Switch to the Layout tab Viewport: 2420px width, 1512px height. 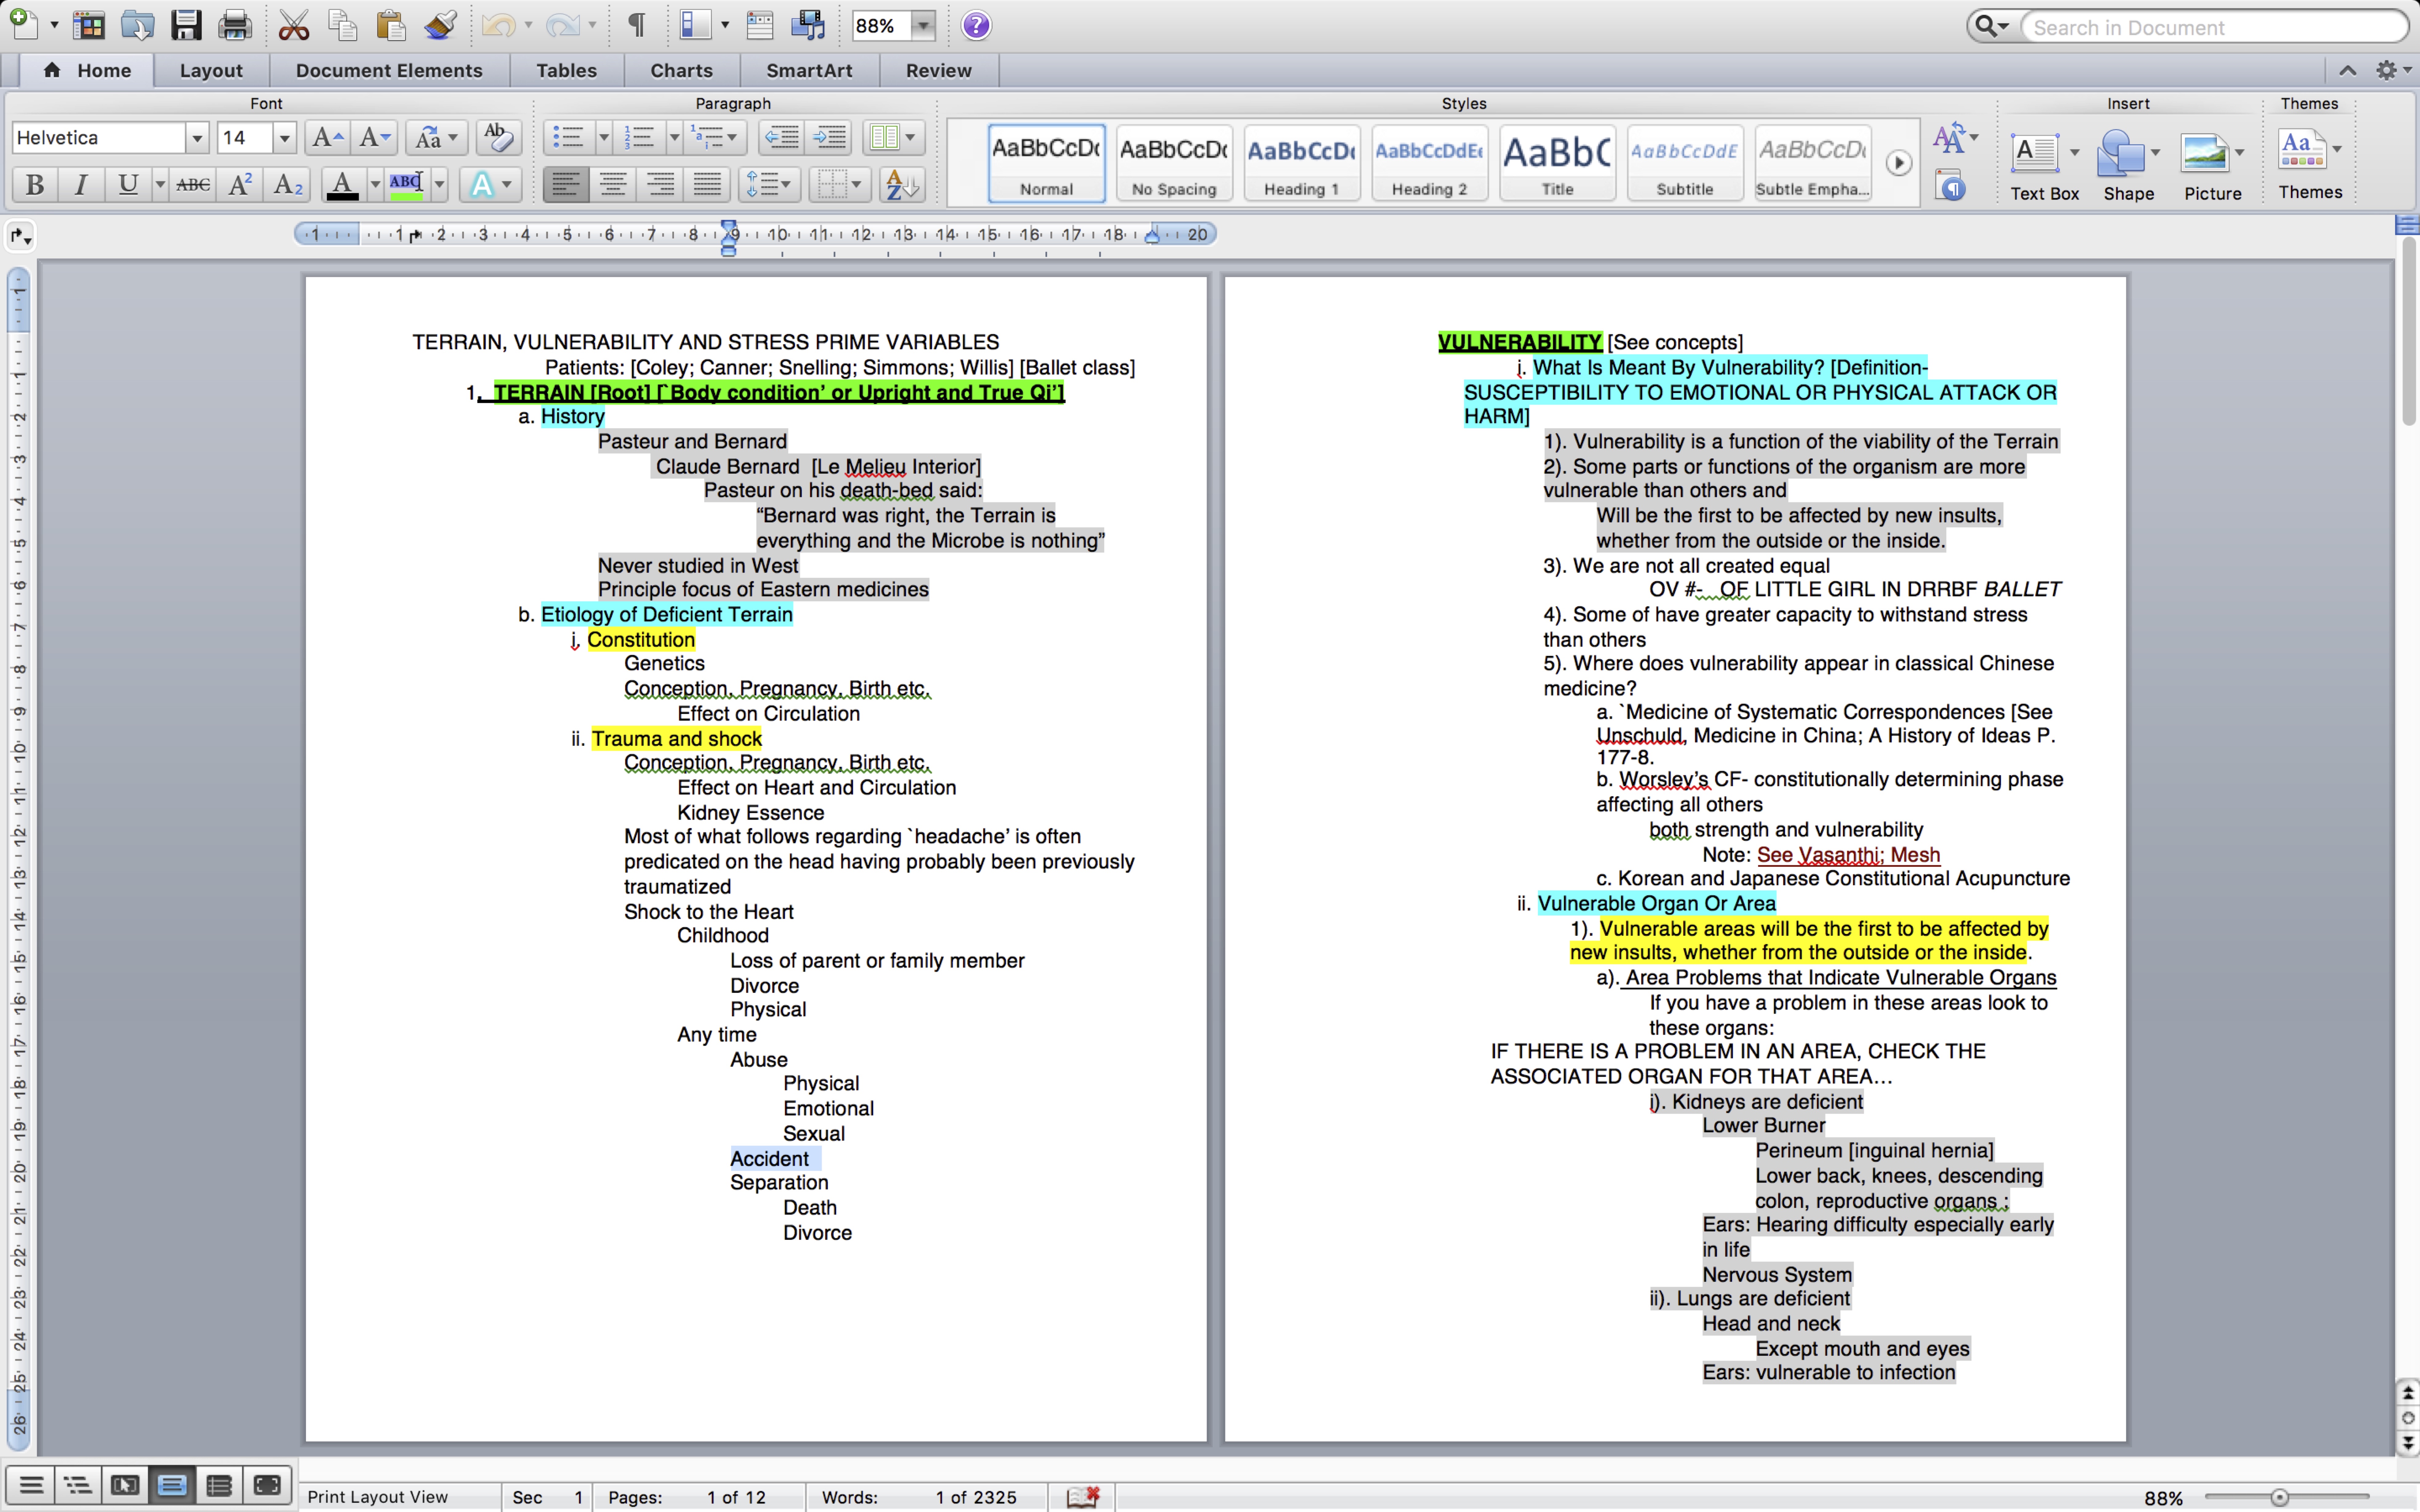(211, 70)
